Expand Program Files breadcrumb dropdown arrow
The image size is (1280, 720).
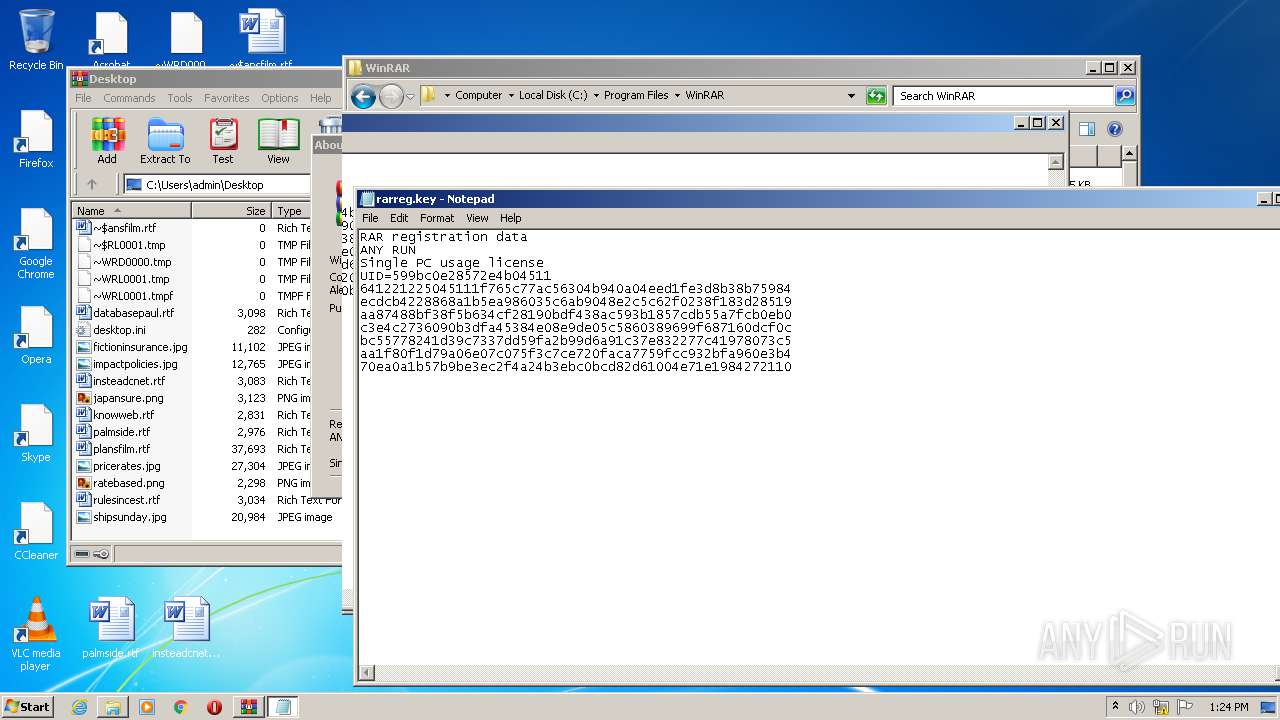click(677, 96)
